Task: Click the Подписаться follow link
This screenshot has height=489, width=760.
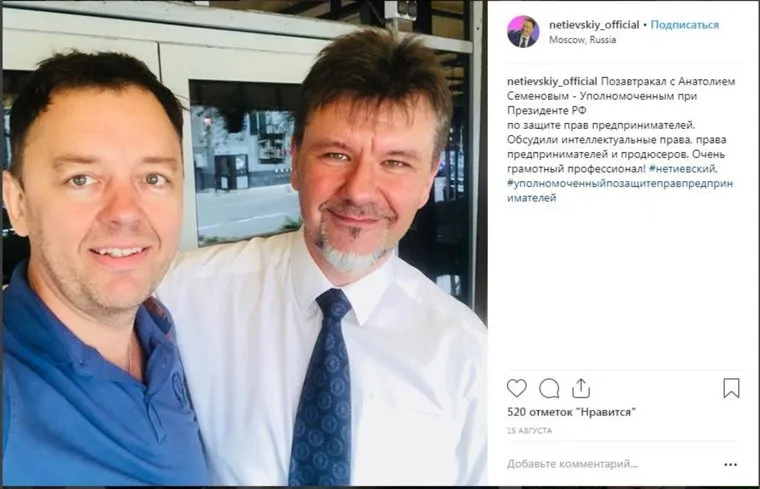Action: tap(684, 25)
